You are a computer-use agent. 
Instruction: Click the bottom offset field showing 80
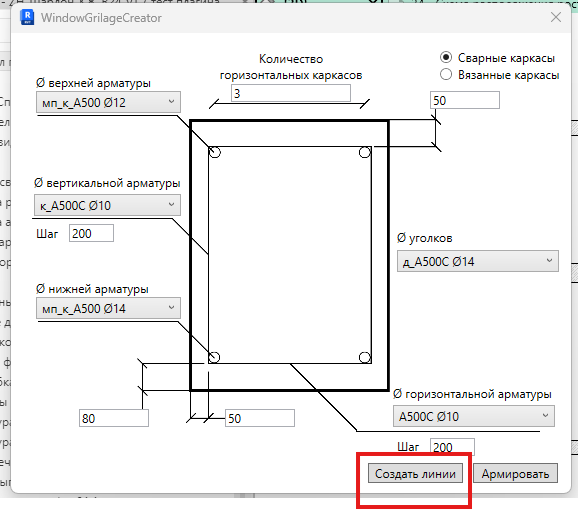point(114,418)
